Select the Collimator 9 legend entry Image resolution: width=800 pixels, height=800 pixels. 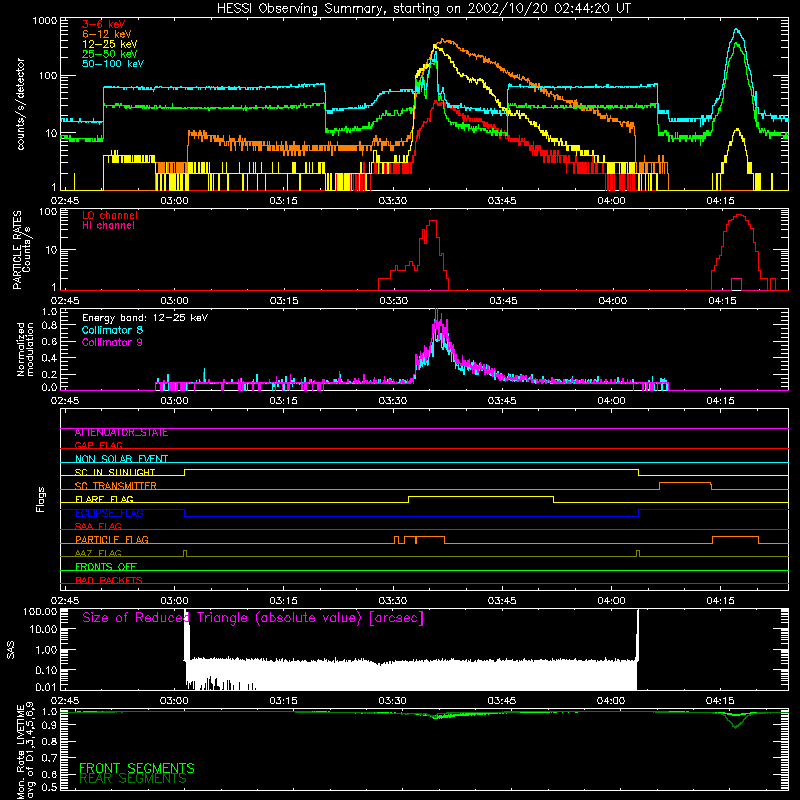tap(112, 342)
